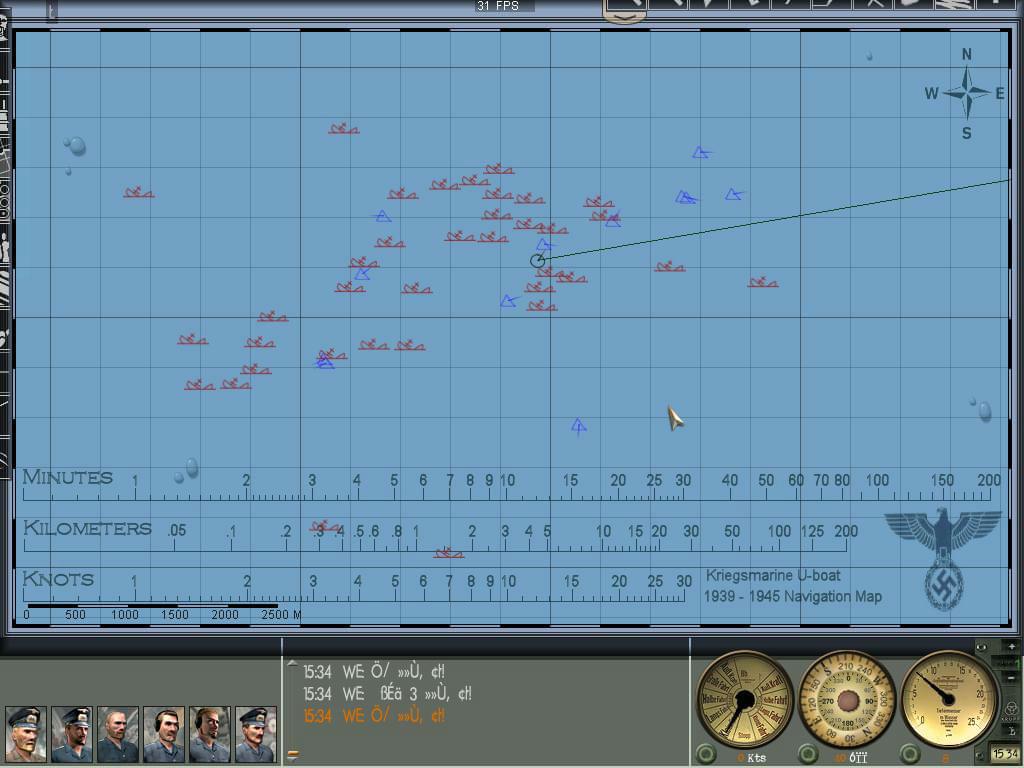Click the compass rose on the map
The image size is (1024, 768).
coord(967,93)
